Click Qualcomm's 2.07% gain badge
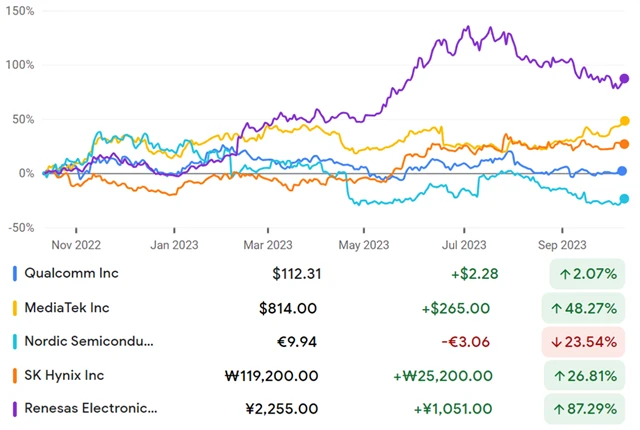 (590, 272)
